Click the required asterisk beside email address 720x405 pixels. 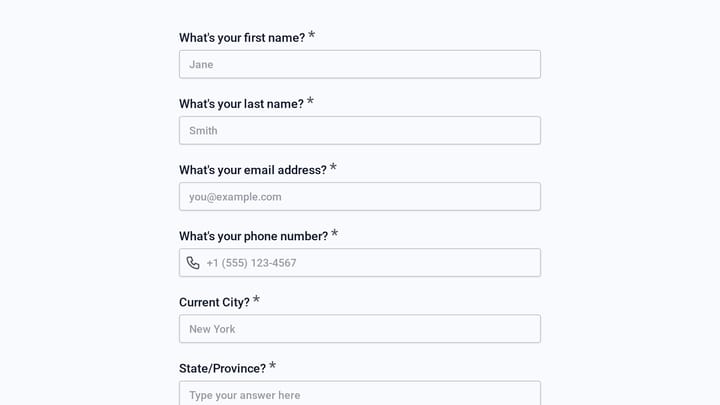(x=333, y=167)
